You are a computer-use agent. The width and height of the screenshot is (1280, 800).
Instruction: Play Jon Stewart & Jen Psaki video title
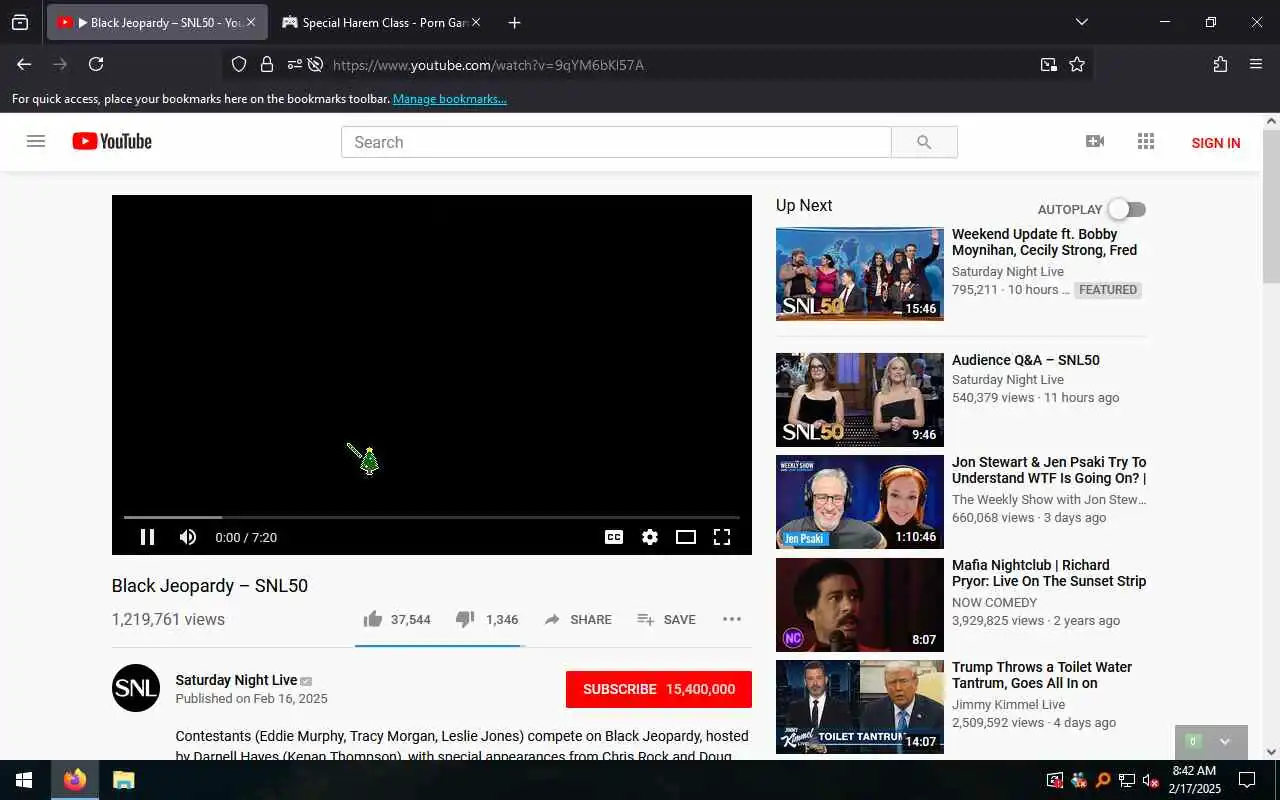pyautogui.click(x=1049, y=470)
